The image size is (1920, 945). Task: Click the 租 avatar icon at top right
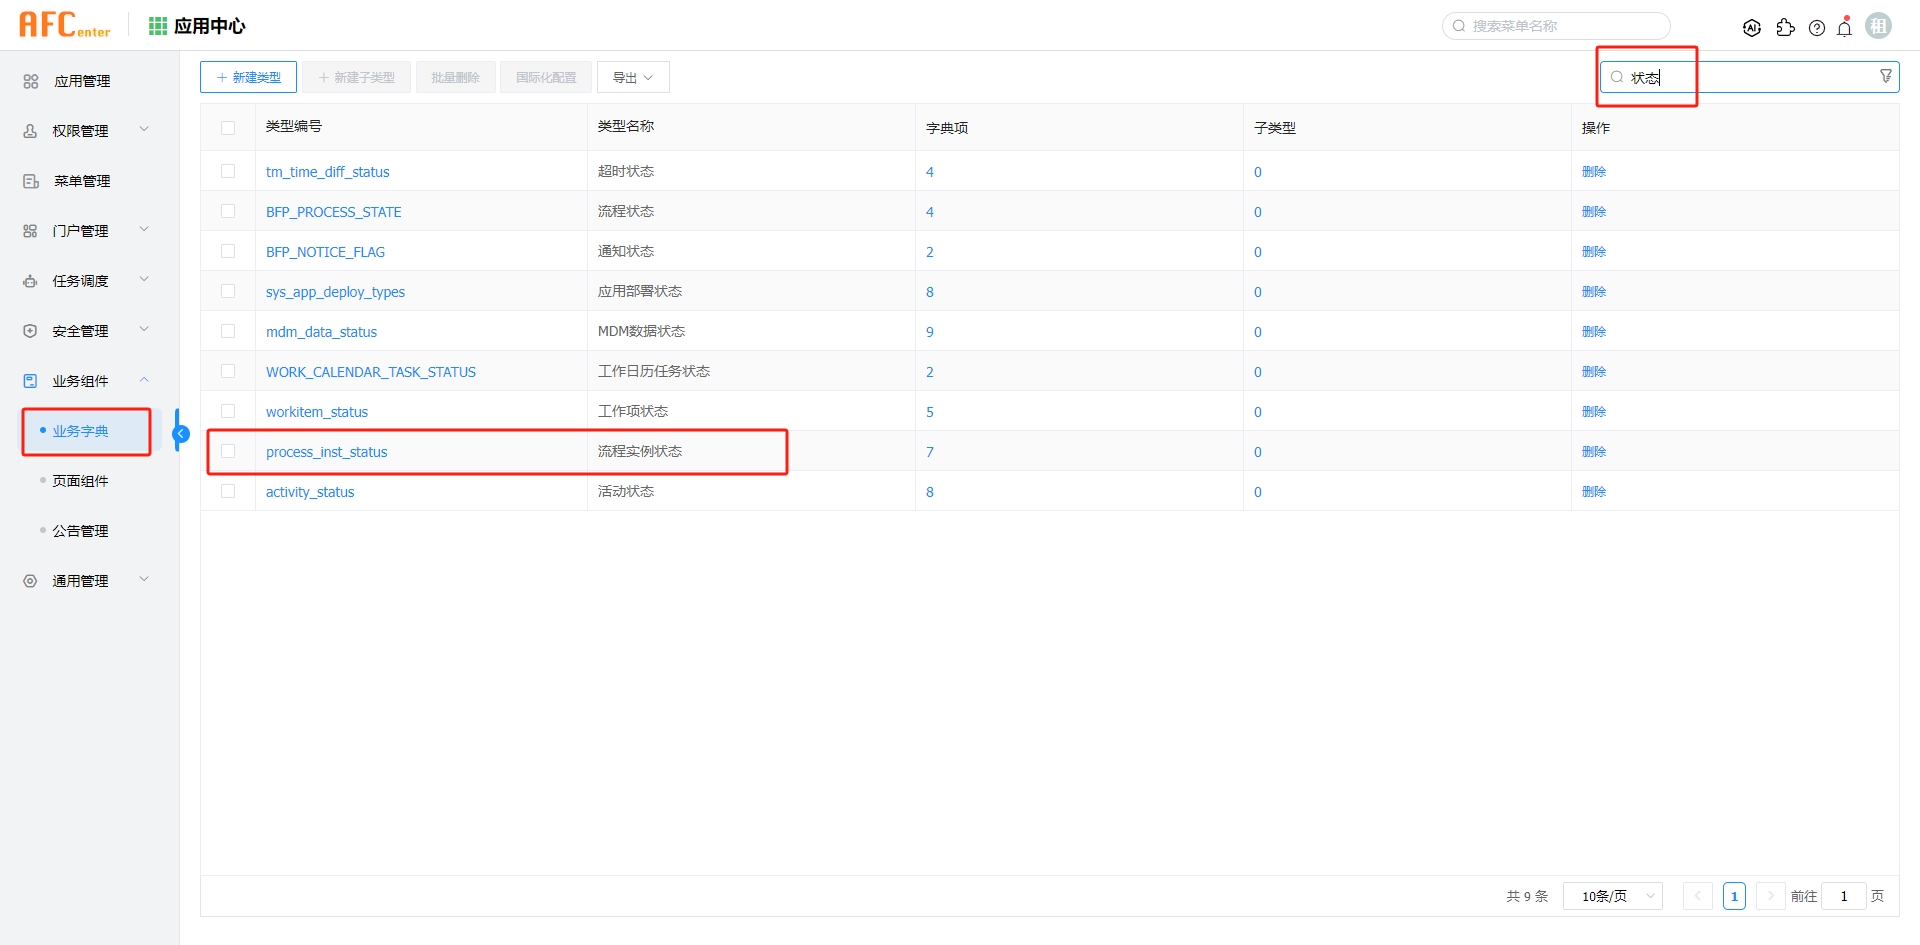tap(1878, 25)
